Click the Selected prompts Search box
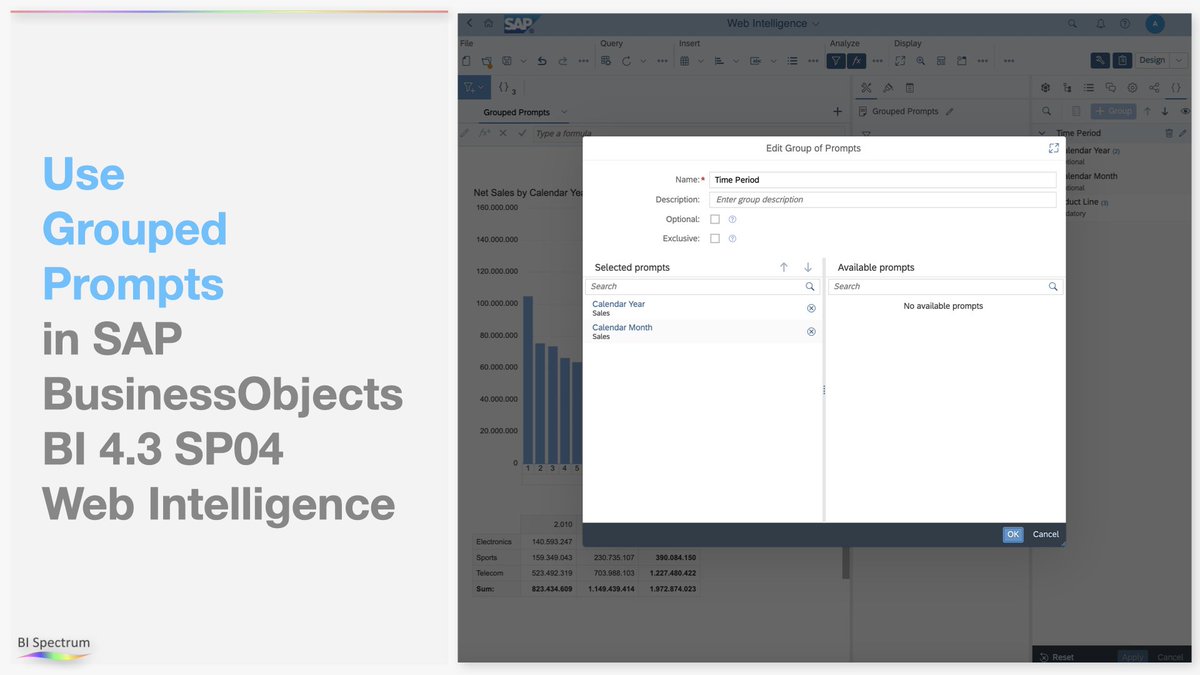 [703, 286]
